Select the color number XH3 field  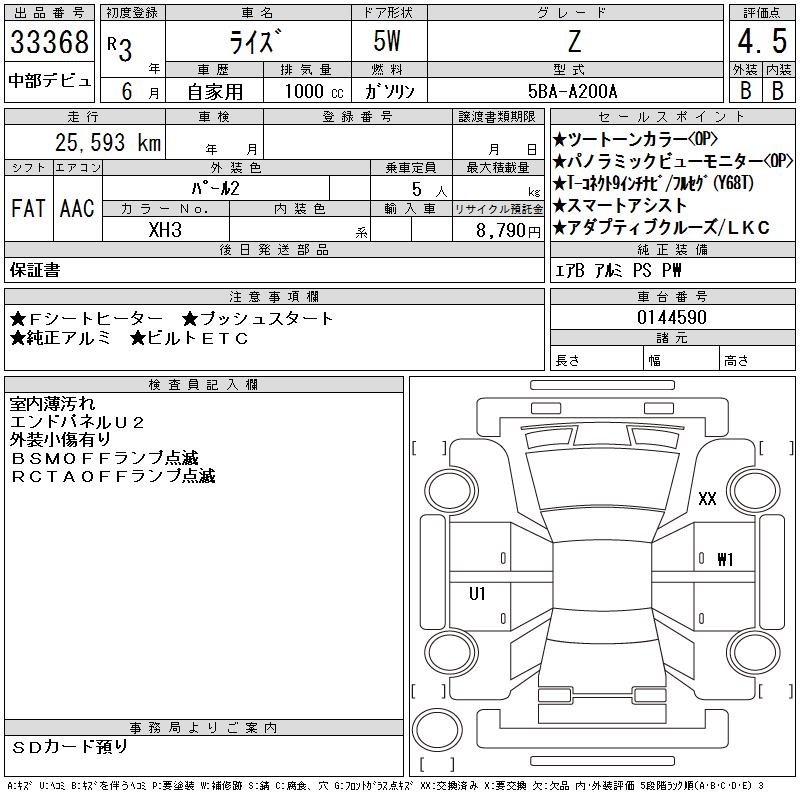tap(165, 230)
